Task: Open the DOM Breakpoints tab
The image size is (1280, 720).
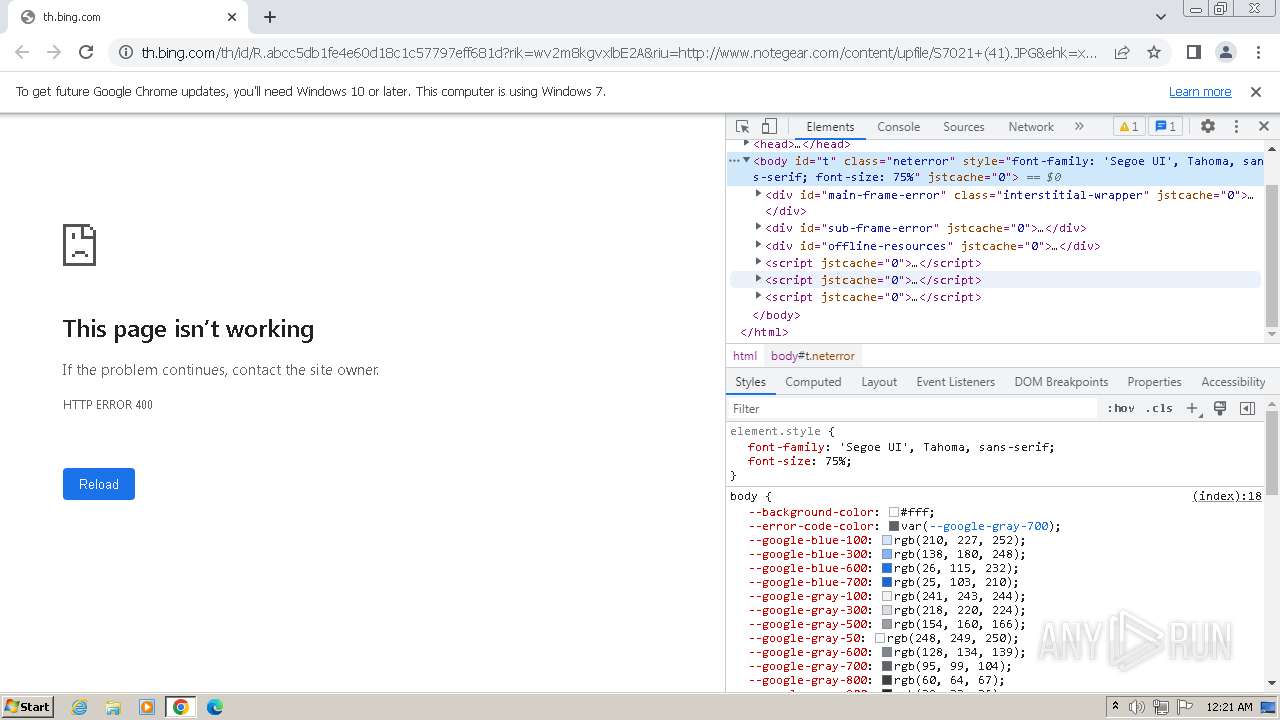Action: coord(1061,382)
